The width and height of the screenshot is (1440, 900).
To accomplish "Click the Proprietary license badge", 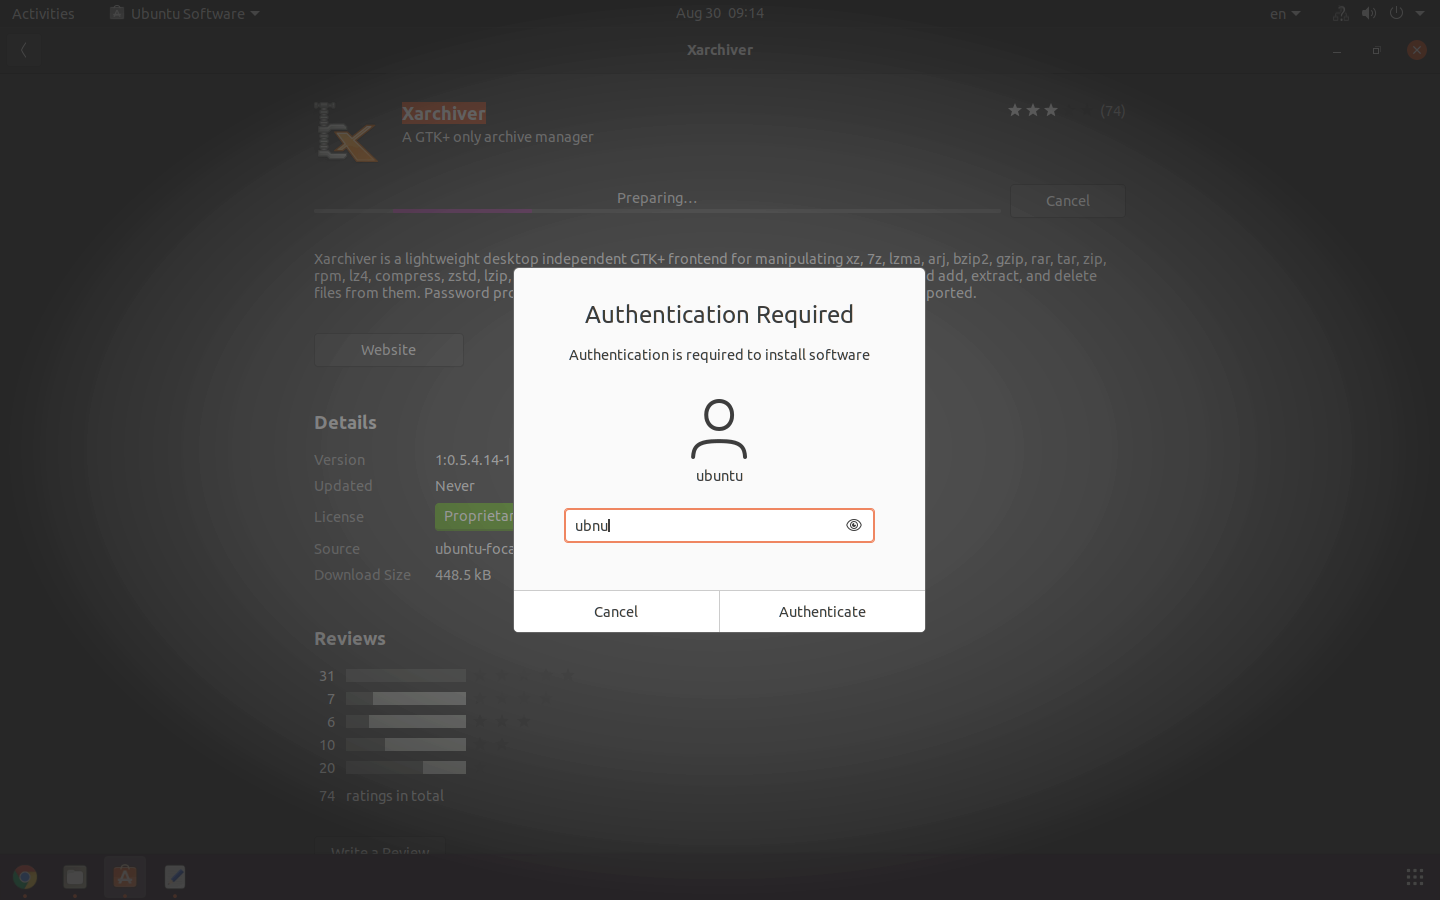I will coord(475,516).
